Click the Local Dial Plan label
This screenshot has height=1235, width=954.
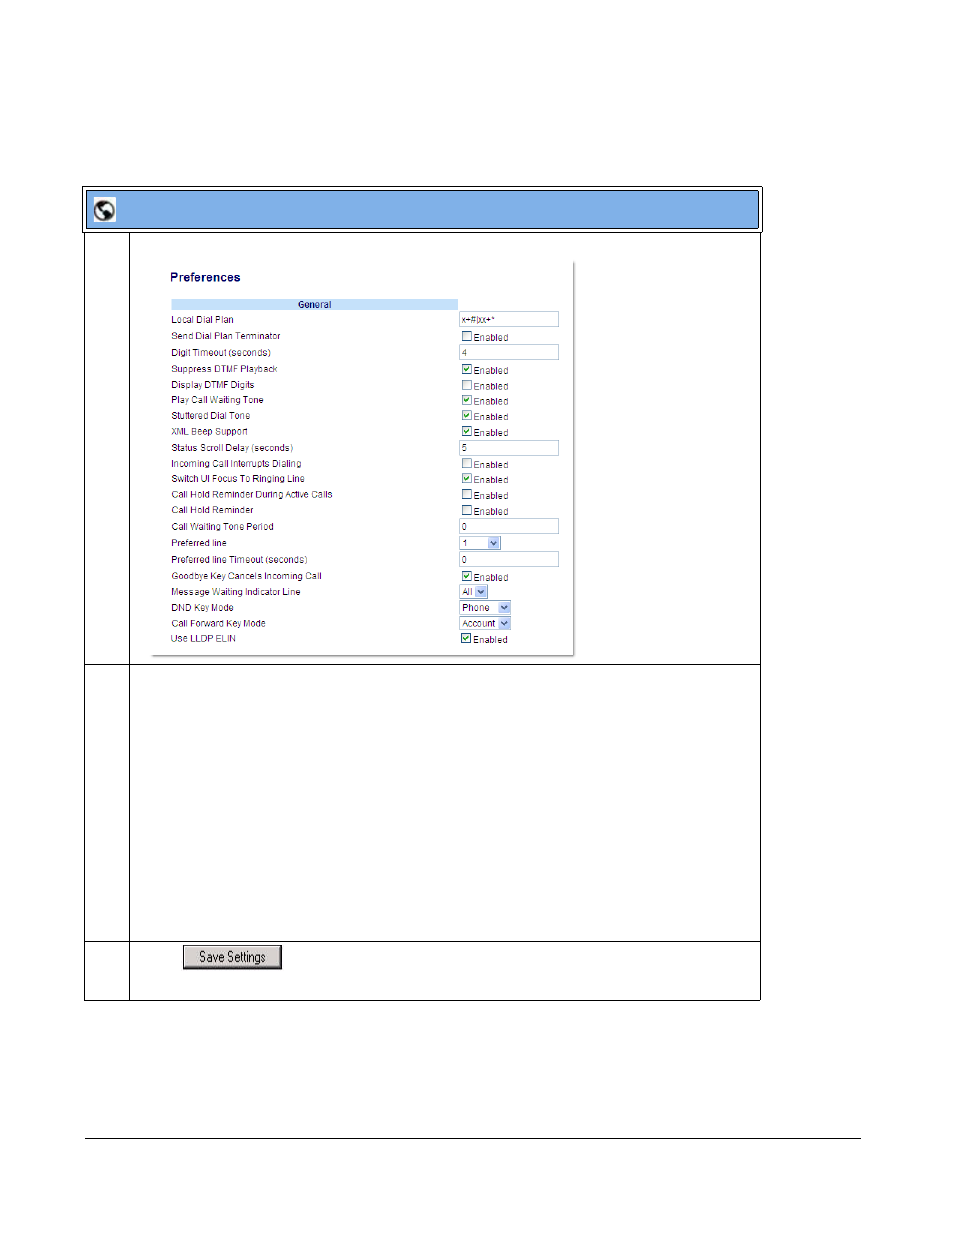202,320
